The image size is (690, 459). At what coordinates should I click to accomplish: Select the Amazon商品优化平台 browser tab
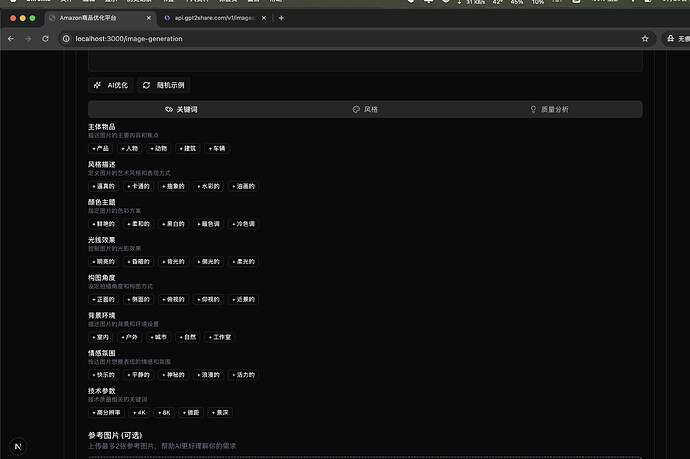click(101, 18)
